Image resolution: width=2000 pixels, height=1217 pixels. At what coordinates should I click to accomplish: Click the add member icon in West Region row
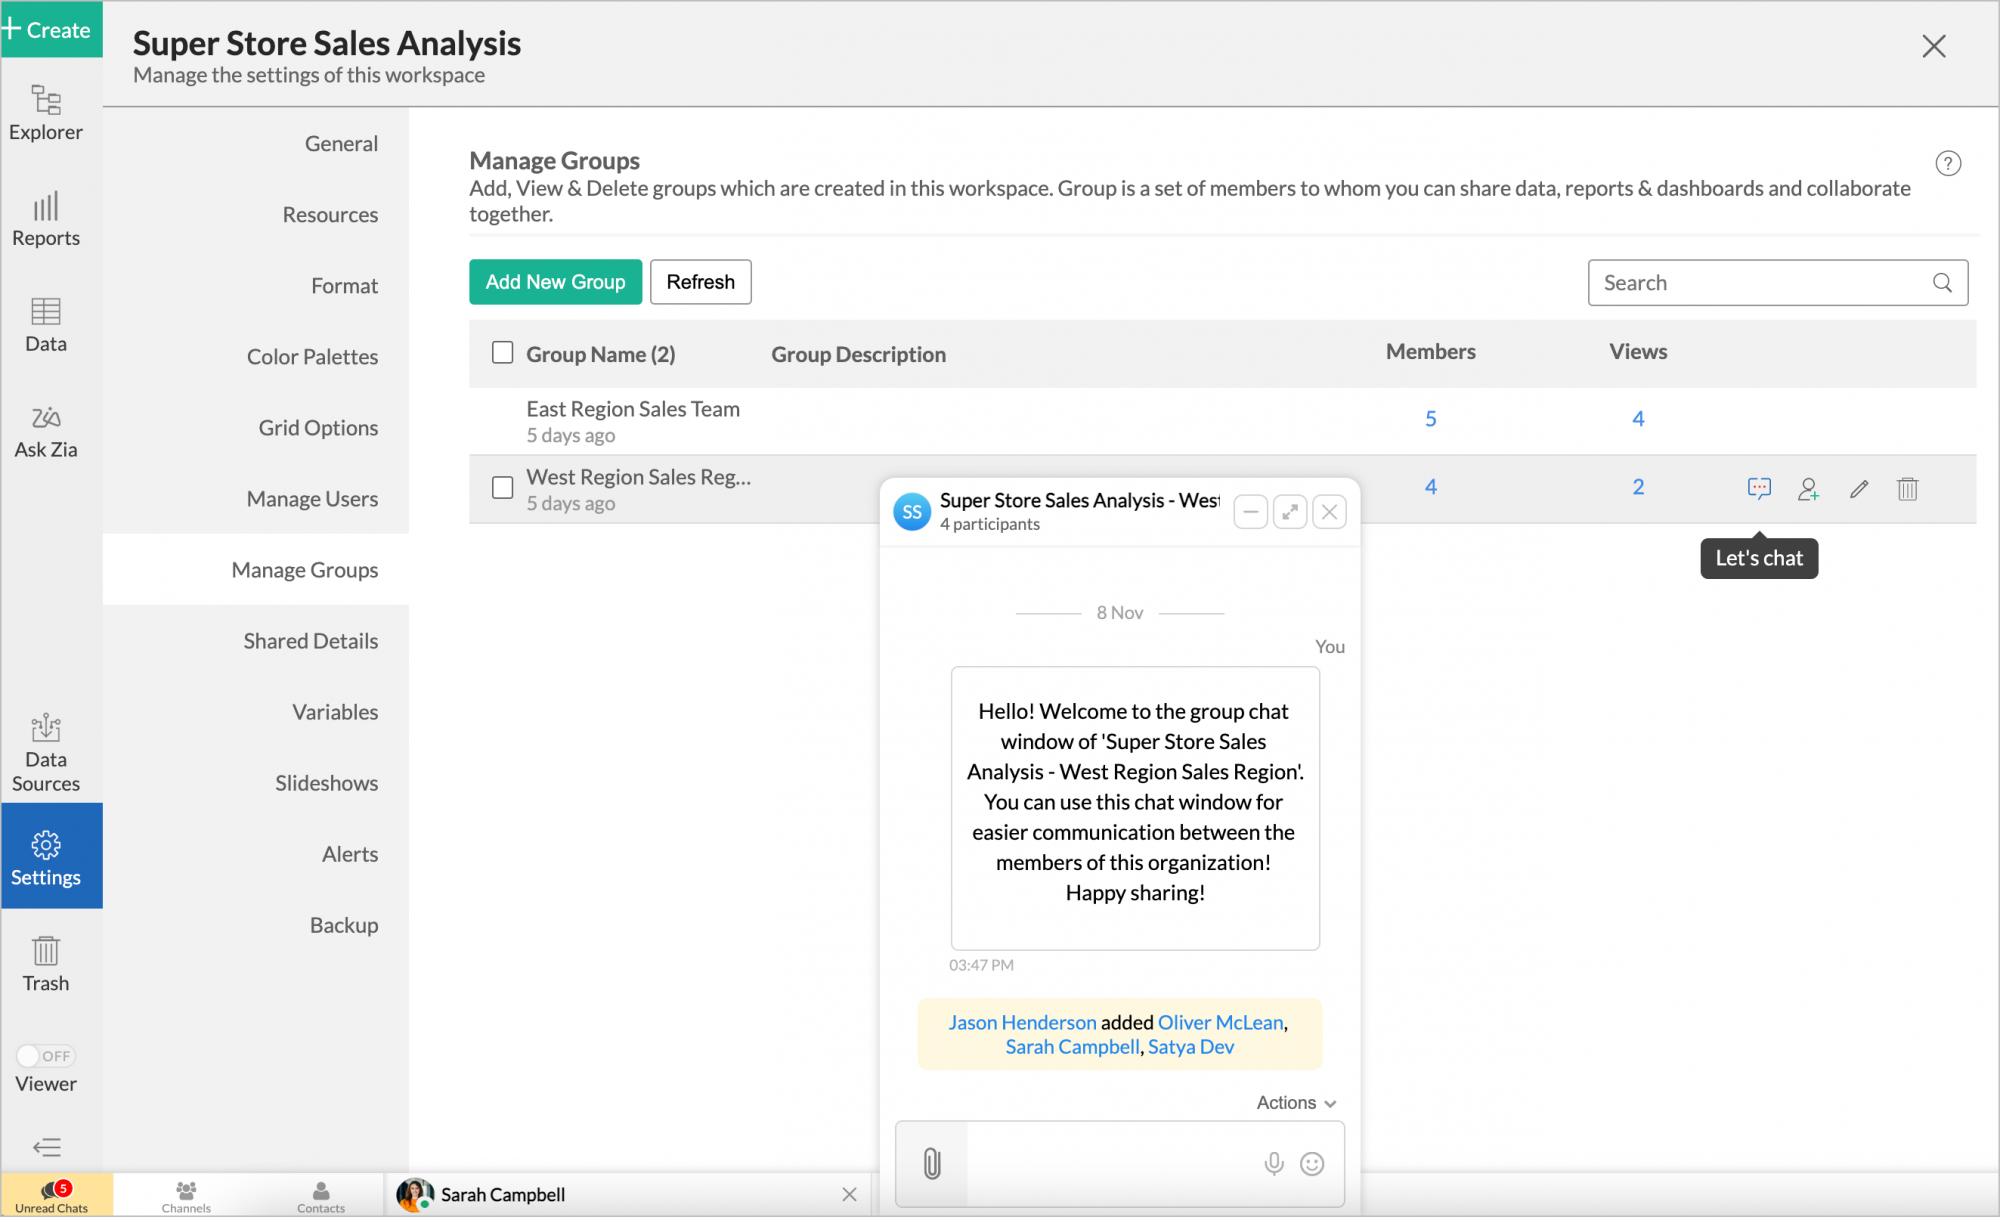1808,488
